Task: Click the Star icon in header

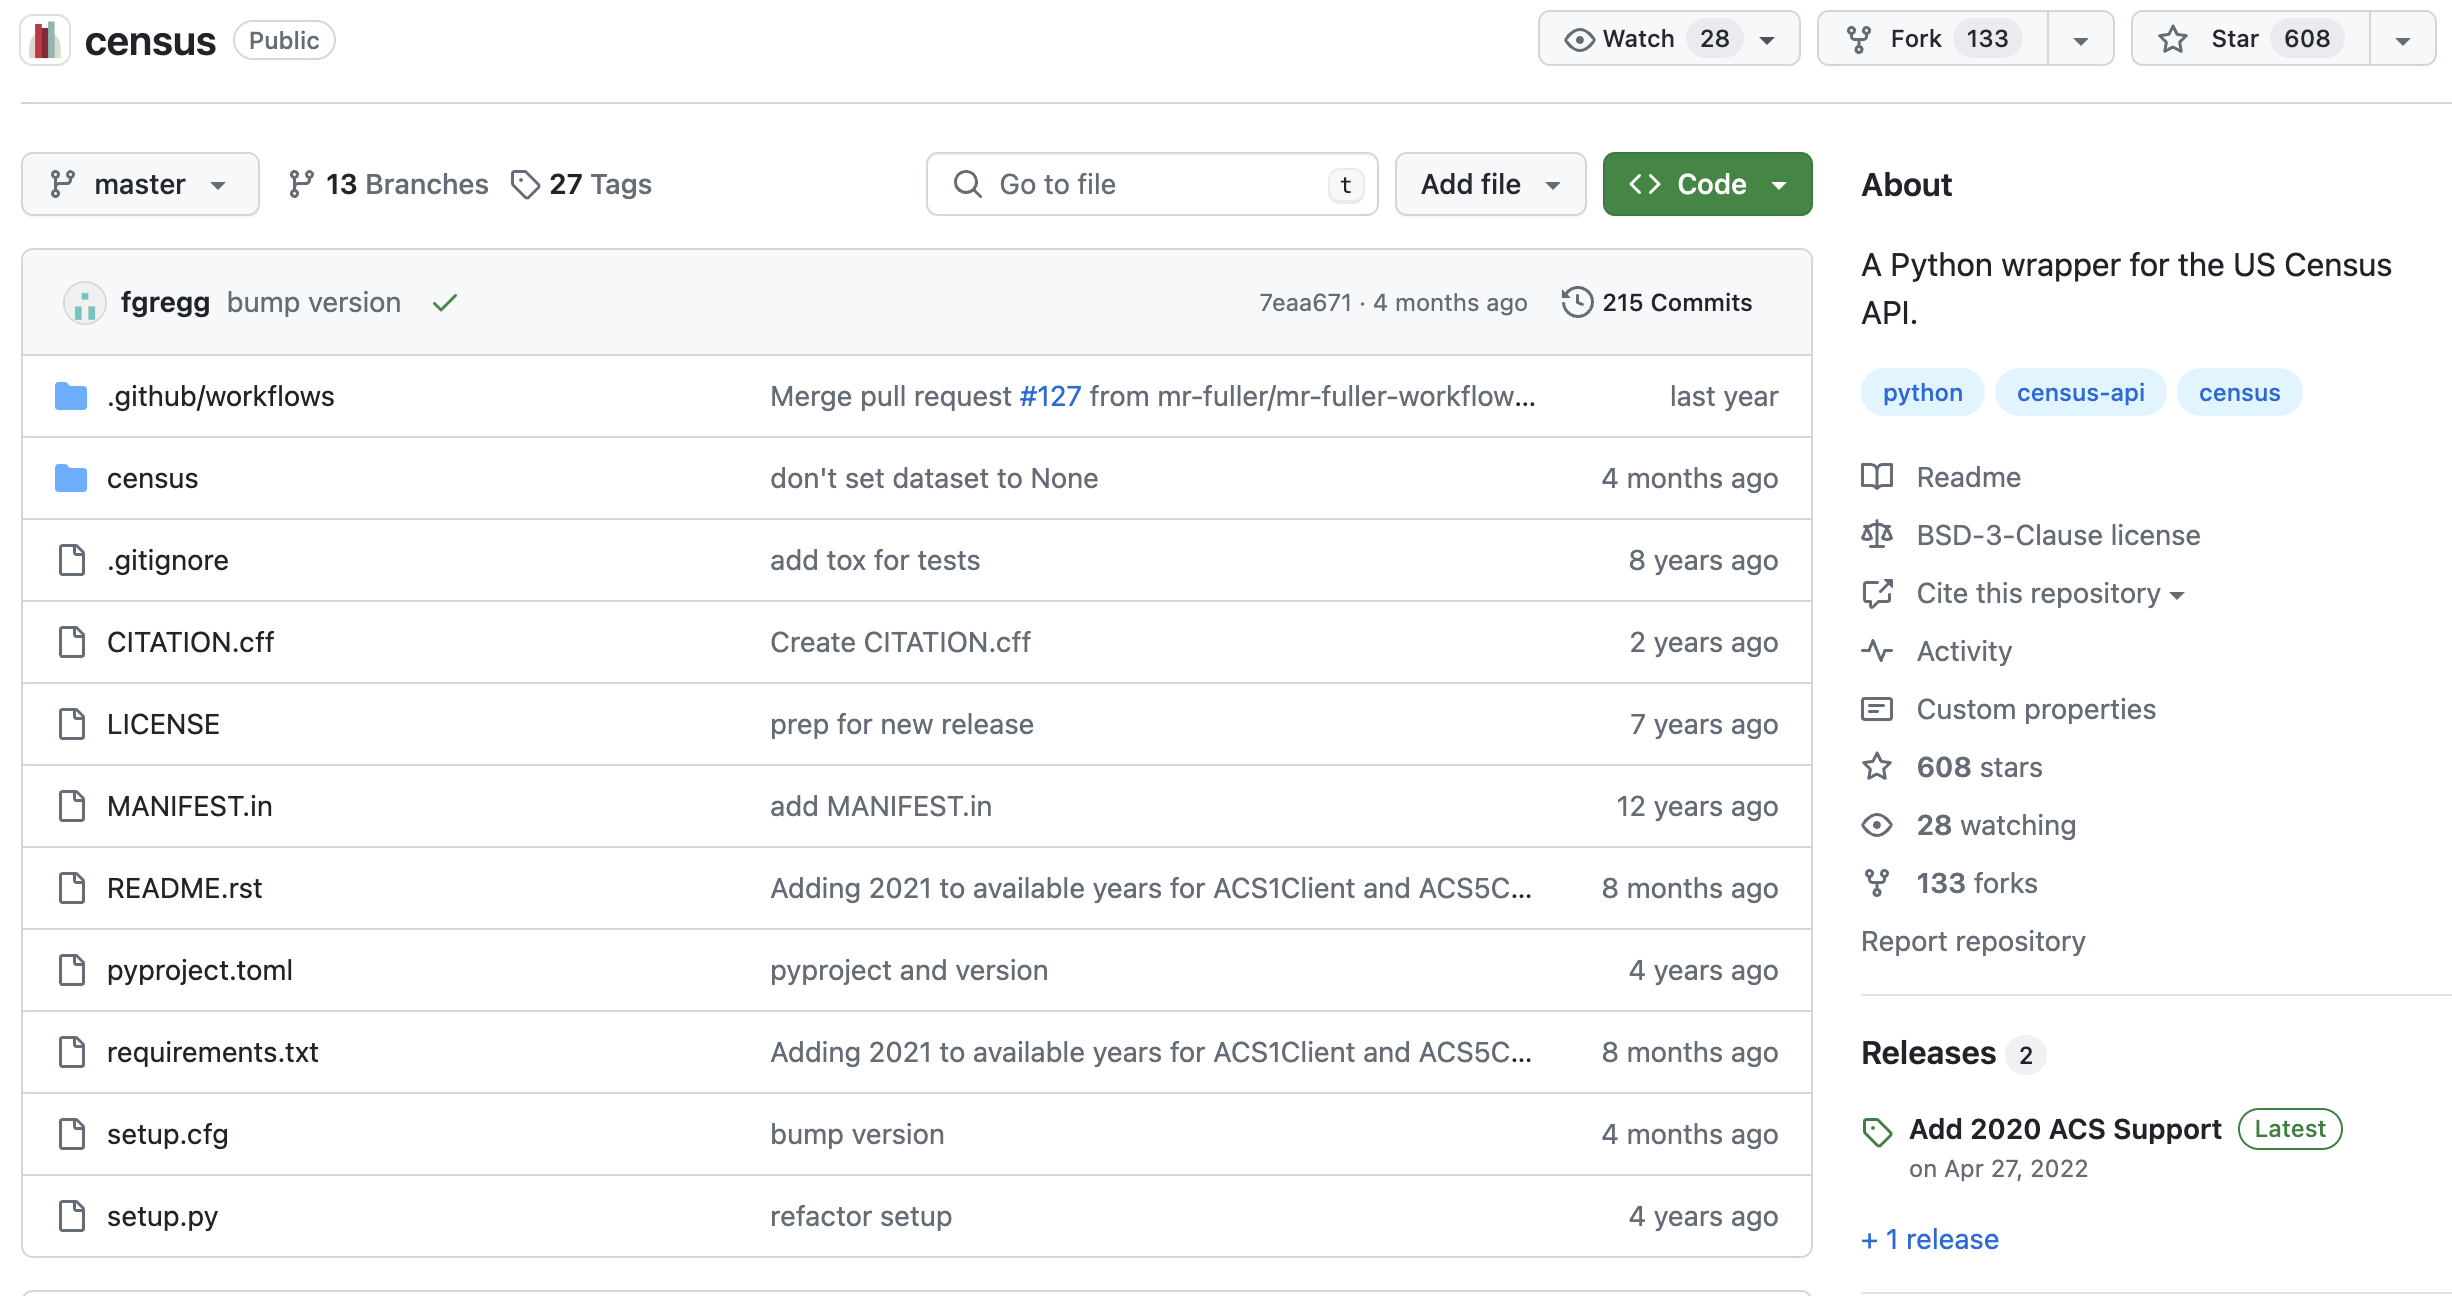Action: point(2172,39)
